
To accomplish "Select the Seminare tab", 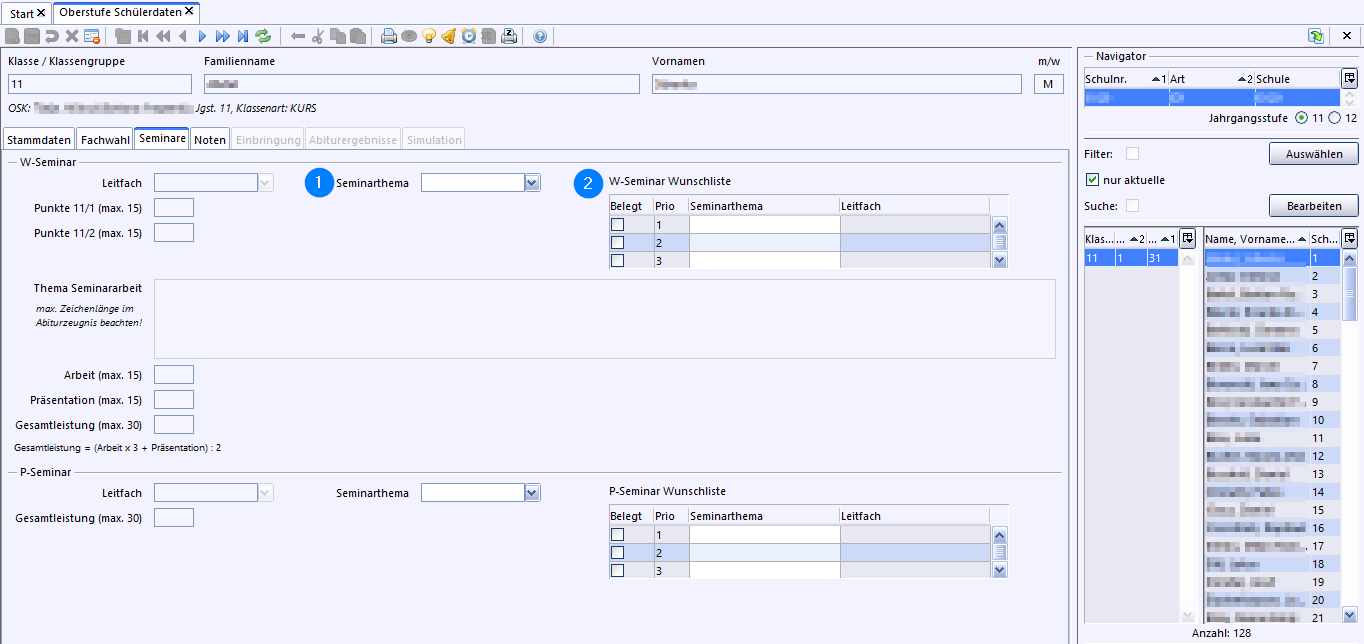I will click(162, 139).
